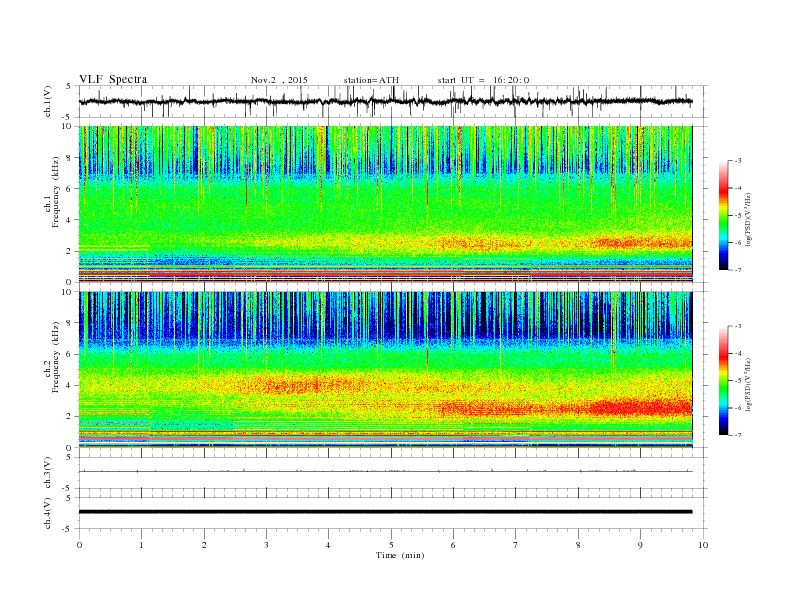This screenshot has width=792, height=612.
Task: Click the "10" label on the time axis
Action: 703,545
